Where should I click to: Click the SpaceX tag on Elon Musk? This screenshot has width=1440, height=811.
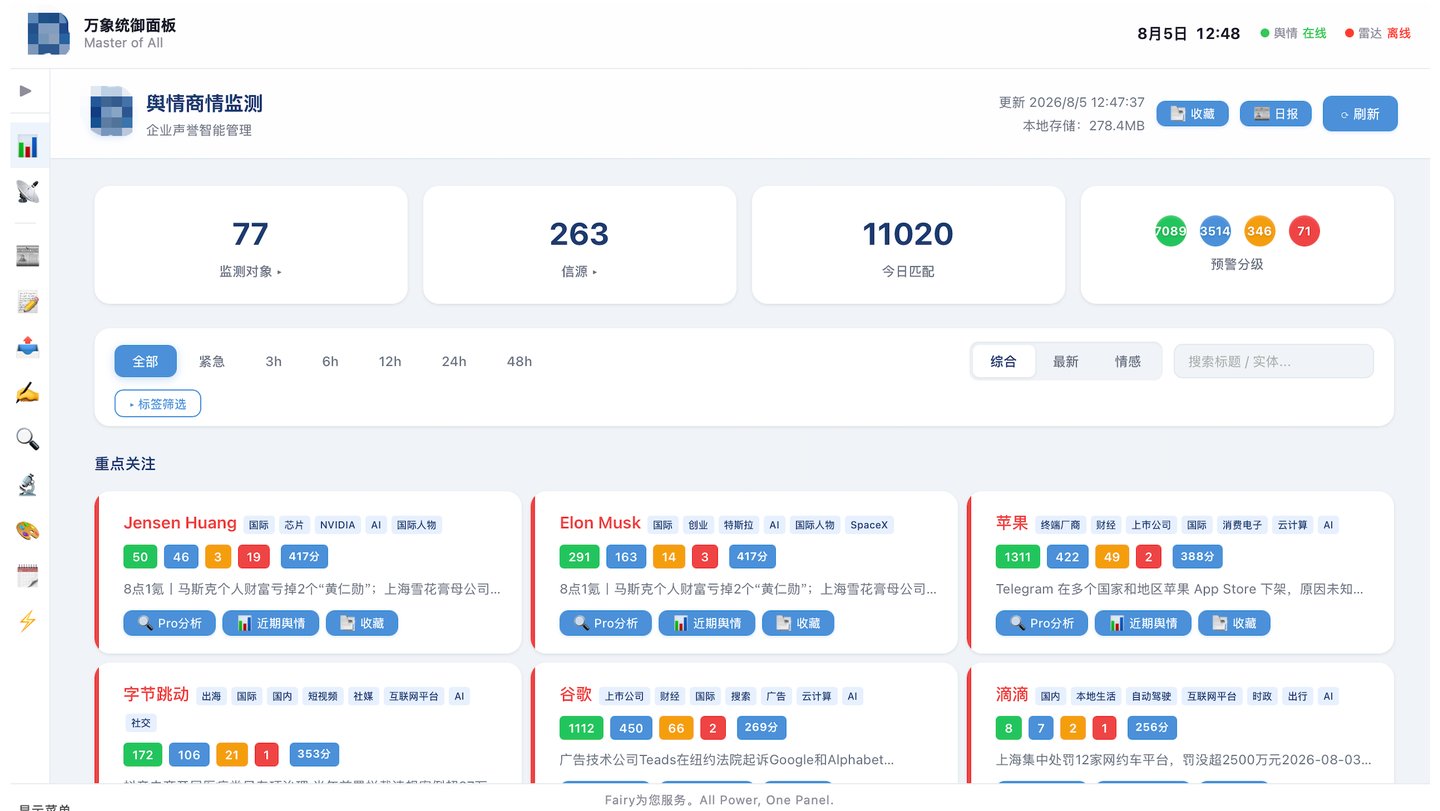869,525
